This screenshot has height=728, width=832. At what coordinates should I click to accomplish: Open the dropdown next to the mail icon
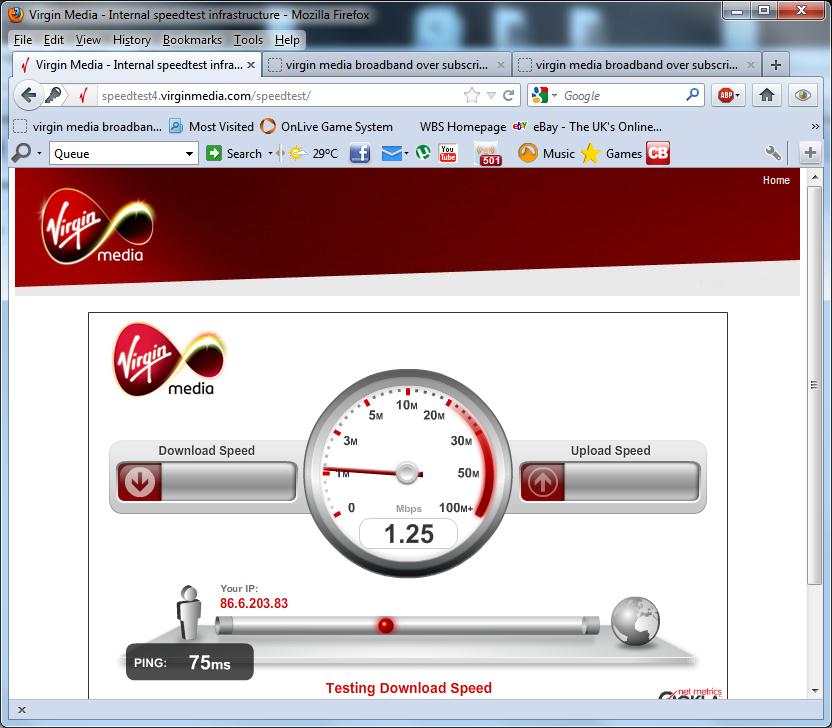[x=406, y=154]
